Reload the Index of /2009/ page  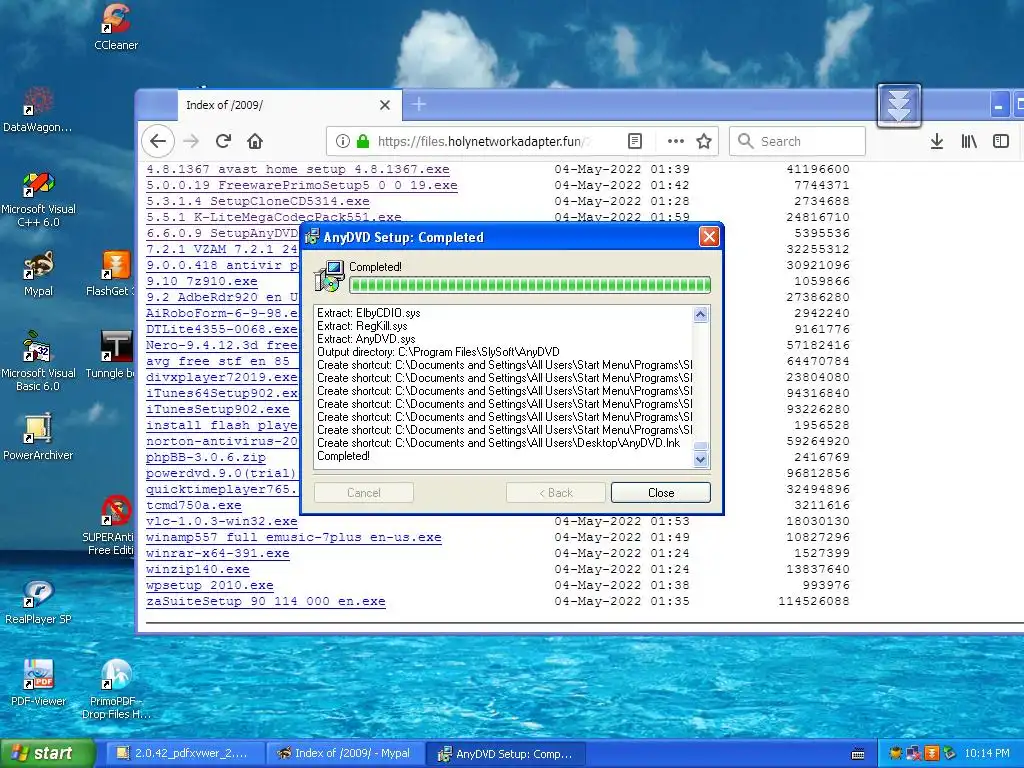(x=223, y=141)
